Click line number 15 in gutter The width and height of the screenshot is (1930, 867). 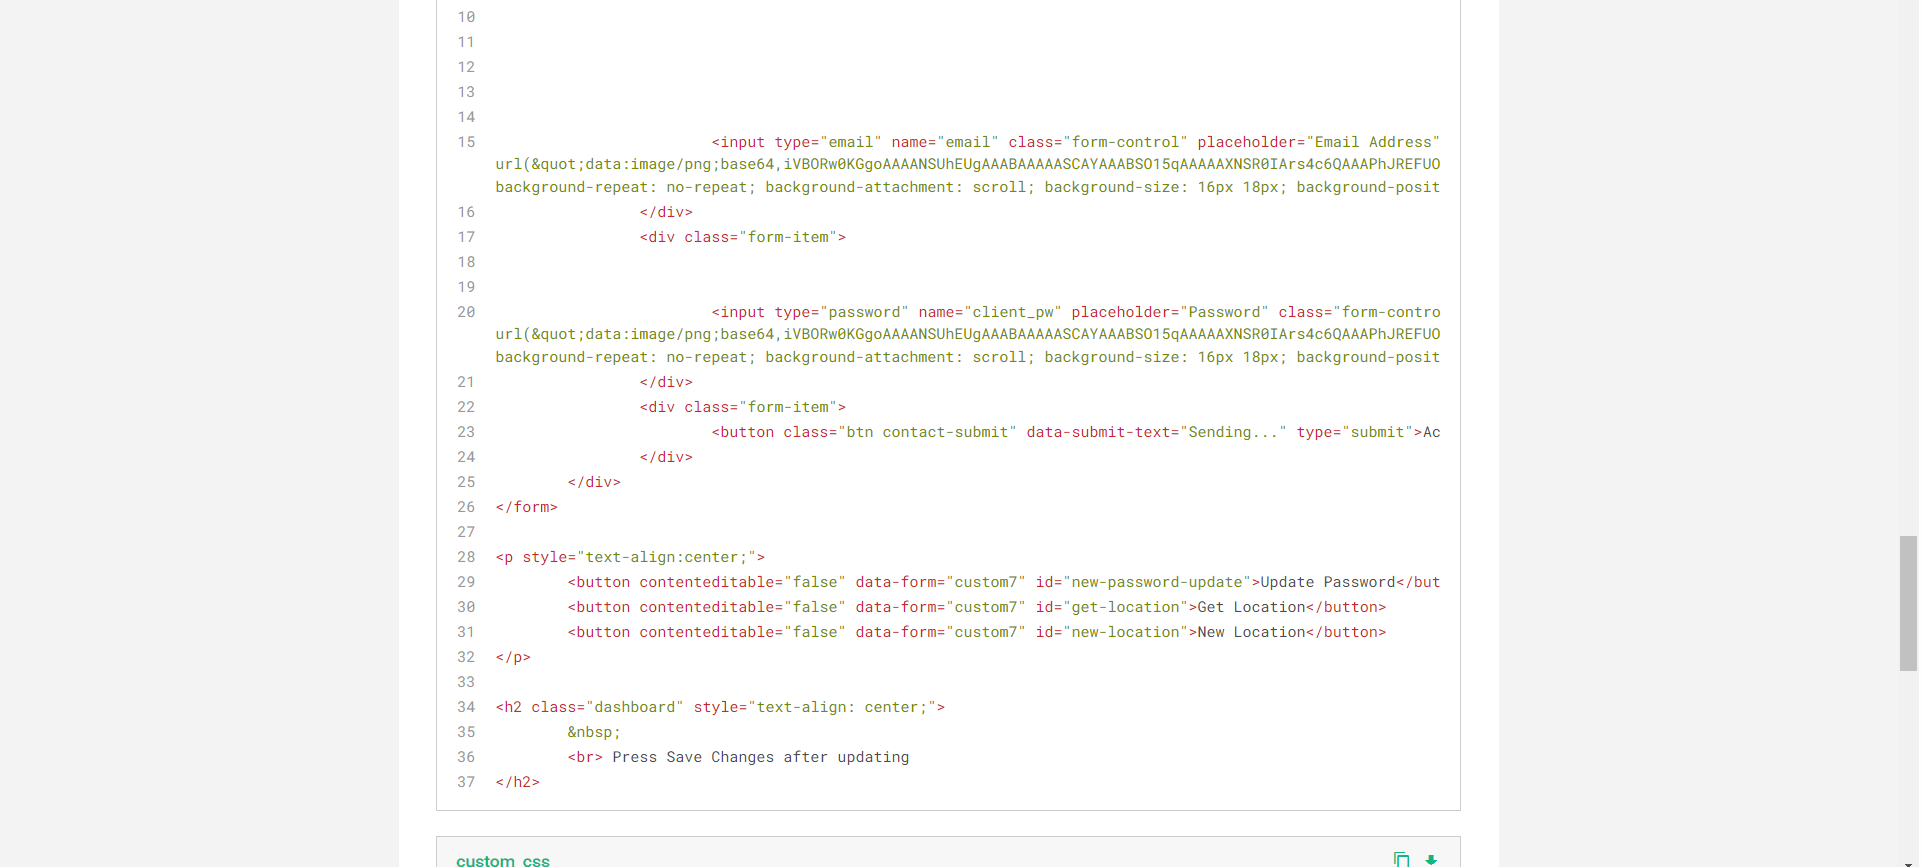coord(466,142)
